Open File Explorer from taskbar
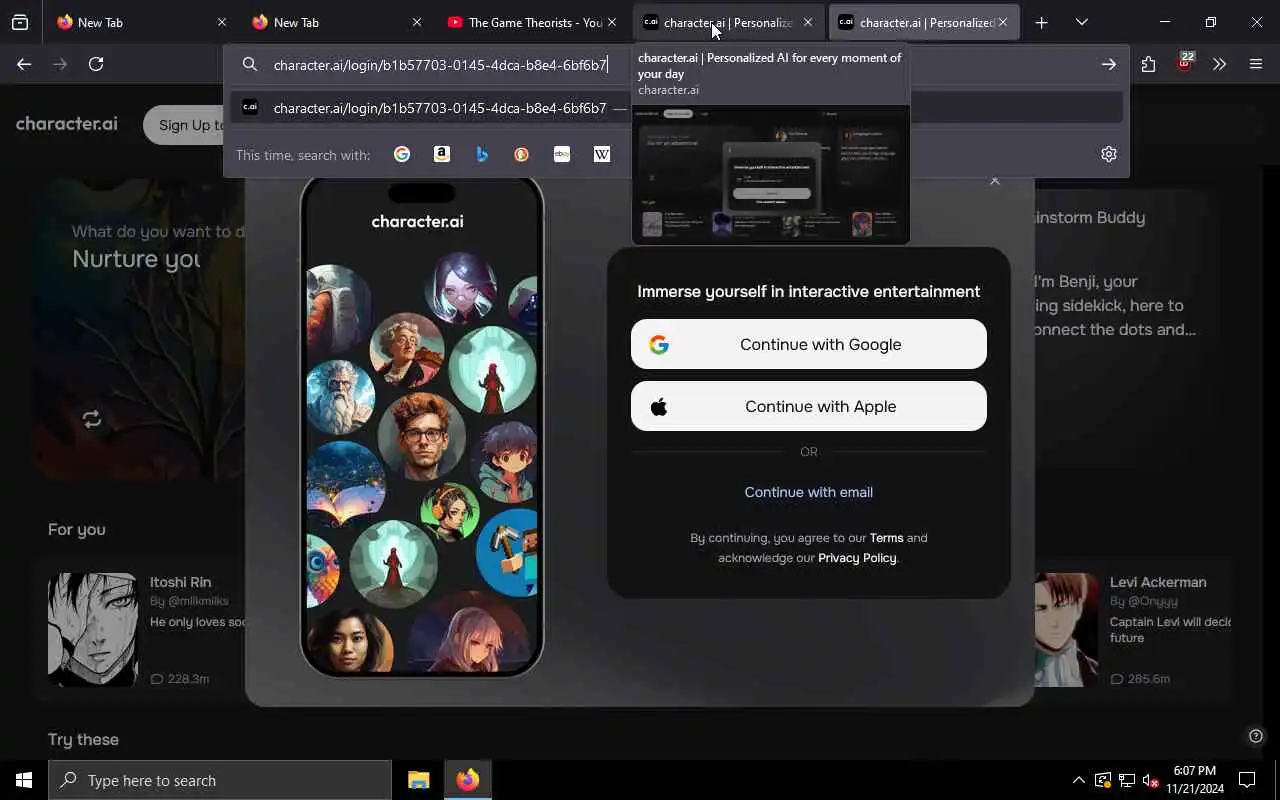 point(419,780)
